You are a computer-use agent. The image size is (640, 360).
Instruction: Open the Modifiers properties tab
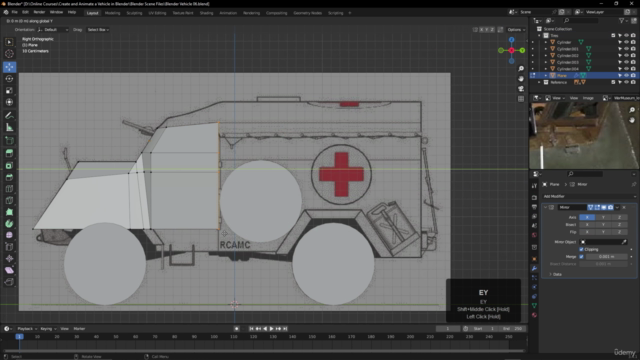[x=534, y=268]
